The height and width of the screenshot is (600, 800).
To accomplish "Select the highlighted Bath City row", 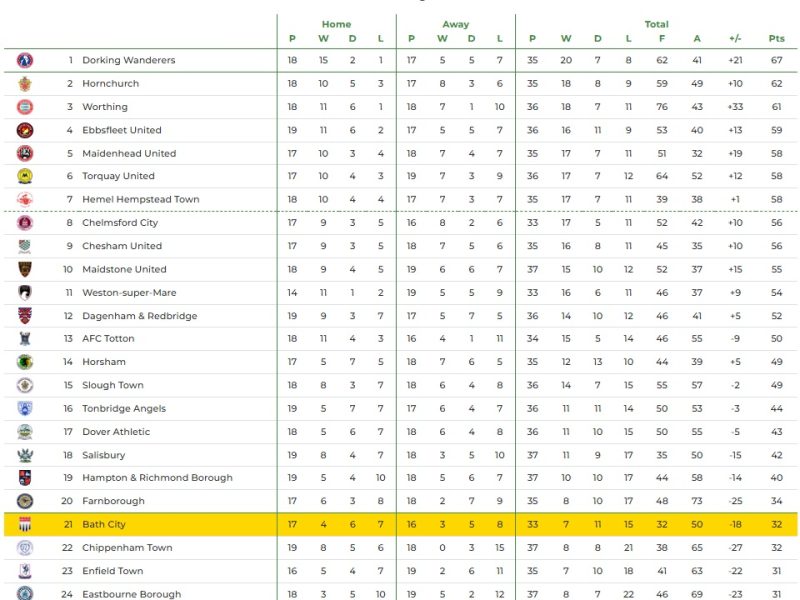I will tap(400, 524).
